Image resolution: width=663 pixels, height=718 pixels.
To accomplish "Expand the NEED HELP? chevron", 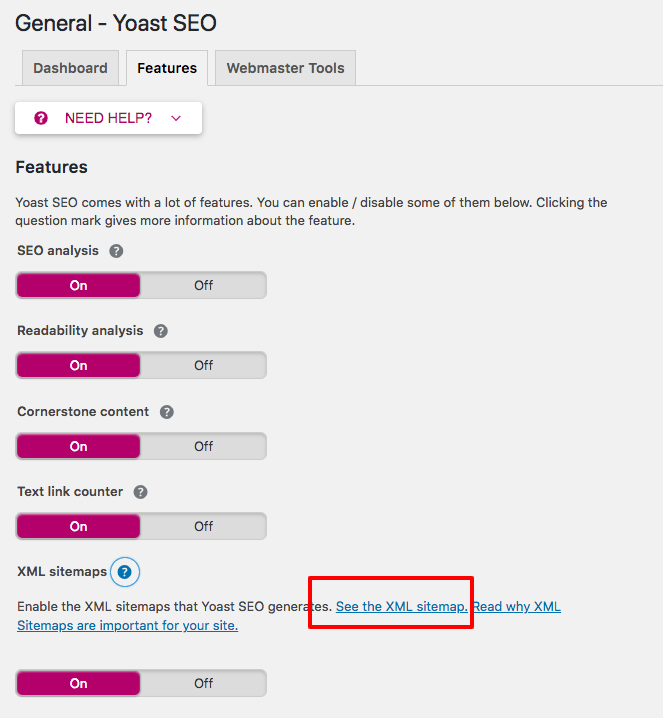I will pyautogui.click(x=176, y=119).
